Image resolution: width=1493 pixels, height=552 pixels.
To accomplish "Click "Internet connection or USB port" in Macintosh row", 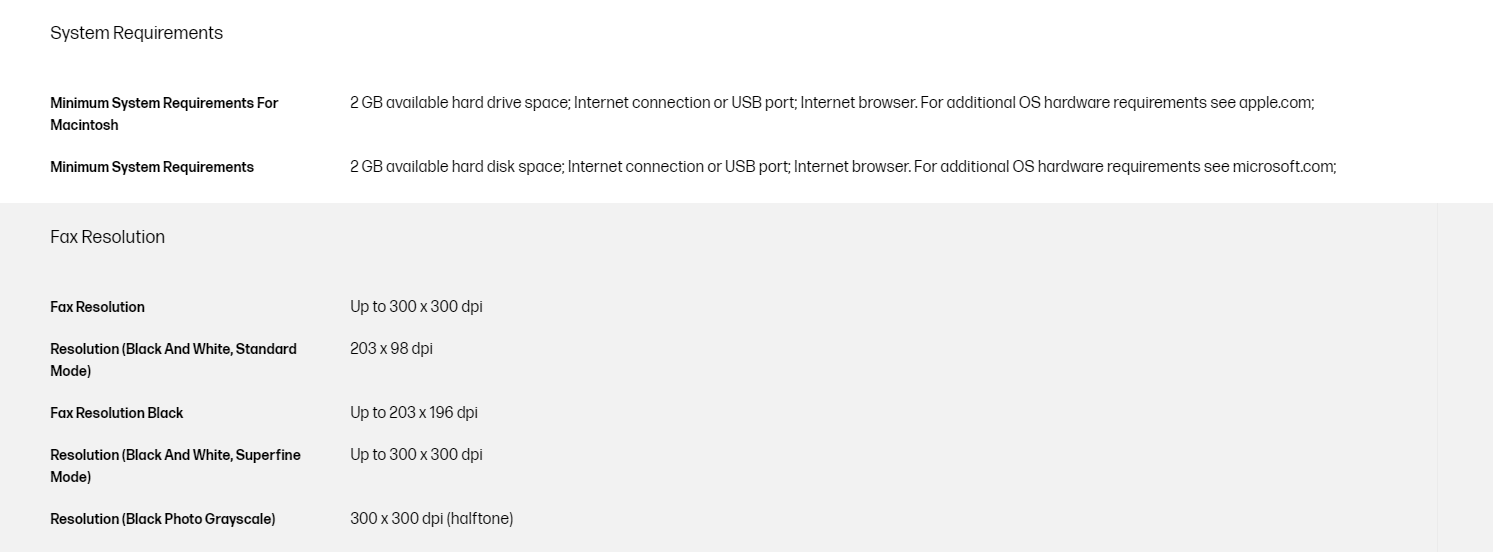I will (683, 103).
